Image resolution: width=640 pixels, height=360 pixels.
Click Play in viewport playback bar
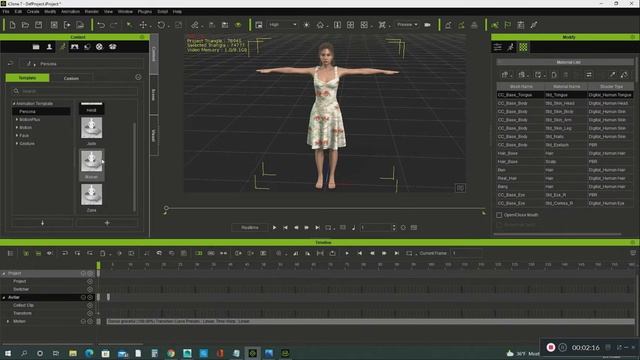pos(274,227)
